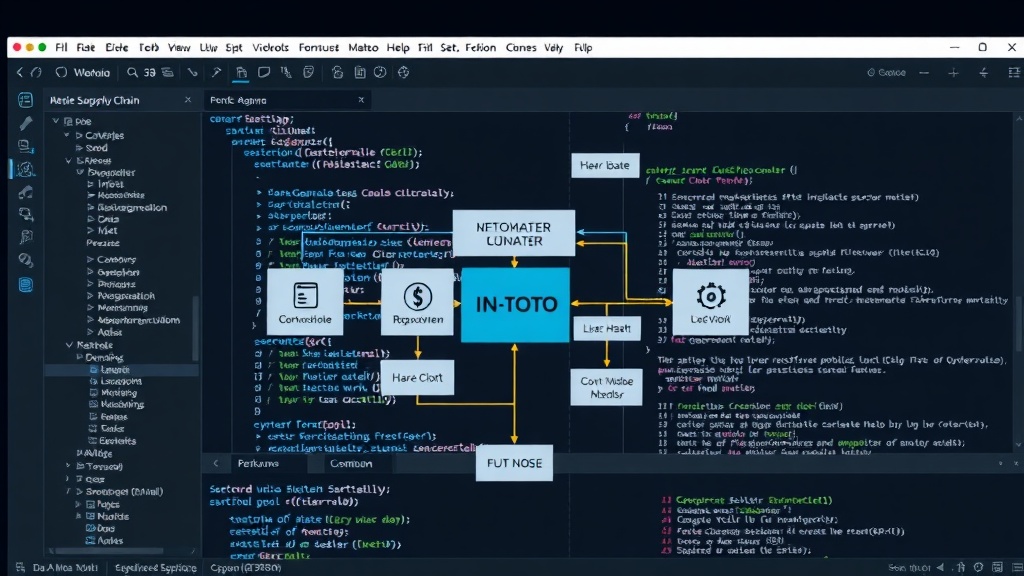Viewport: 1024px width, 576px height.
Task: Expand the Mat tree item
Action: 90,231
